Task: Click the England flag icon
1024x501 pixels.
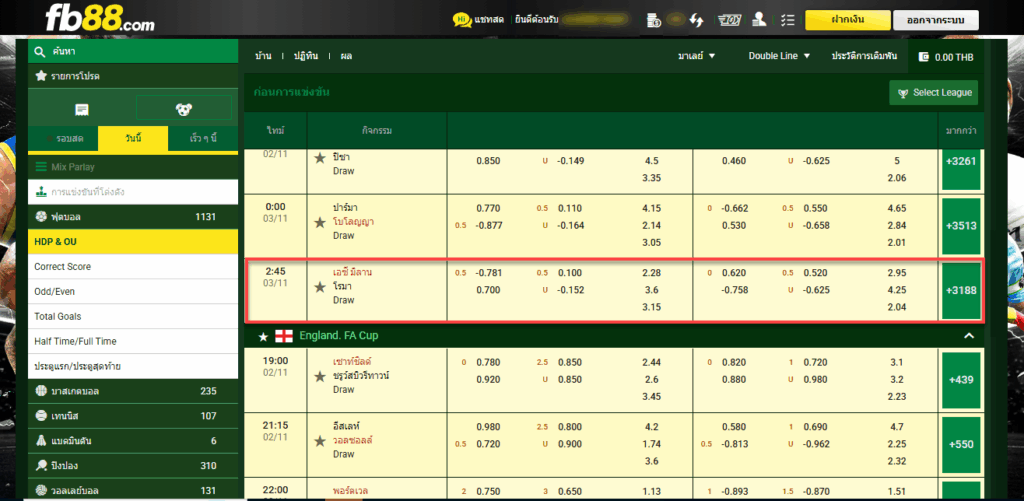Action: 283,336
